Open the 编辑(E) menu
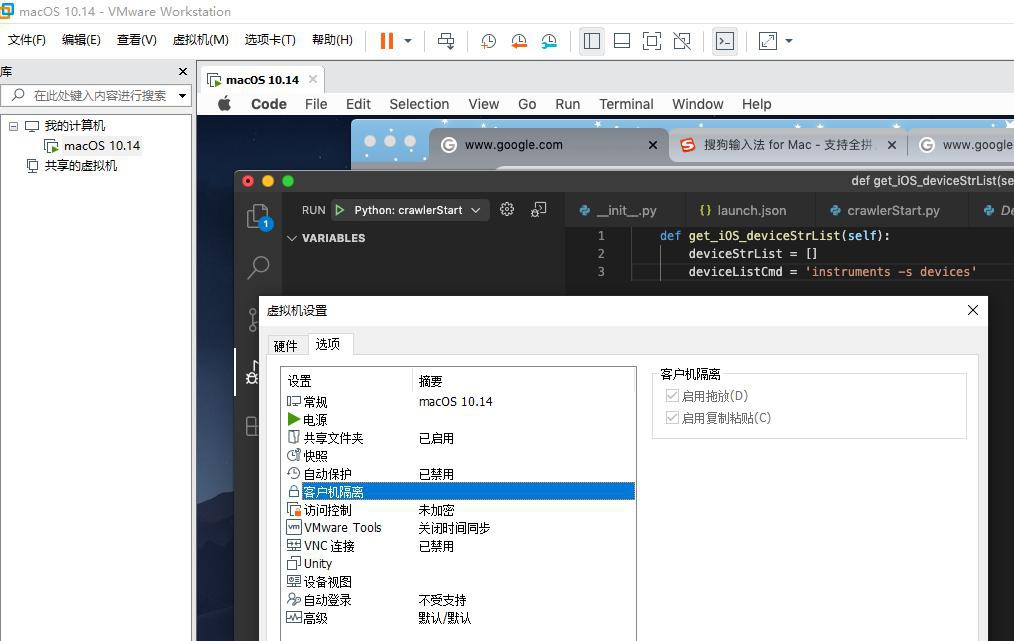 tap(81, 40)
